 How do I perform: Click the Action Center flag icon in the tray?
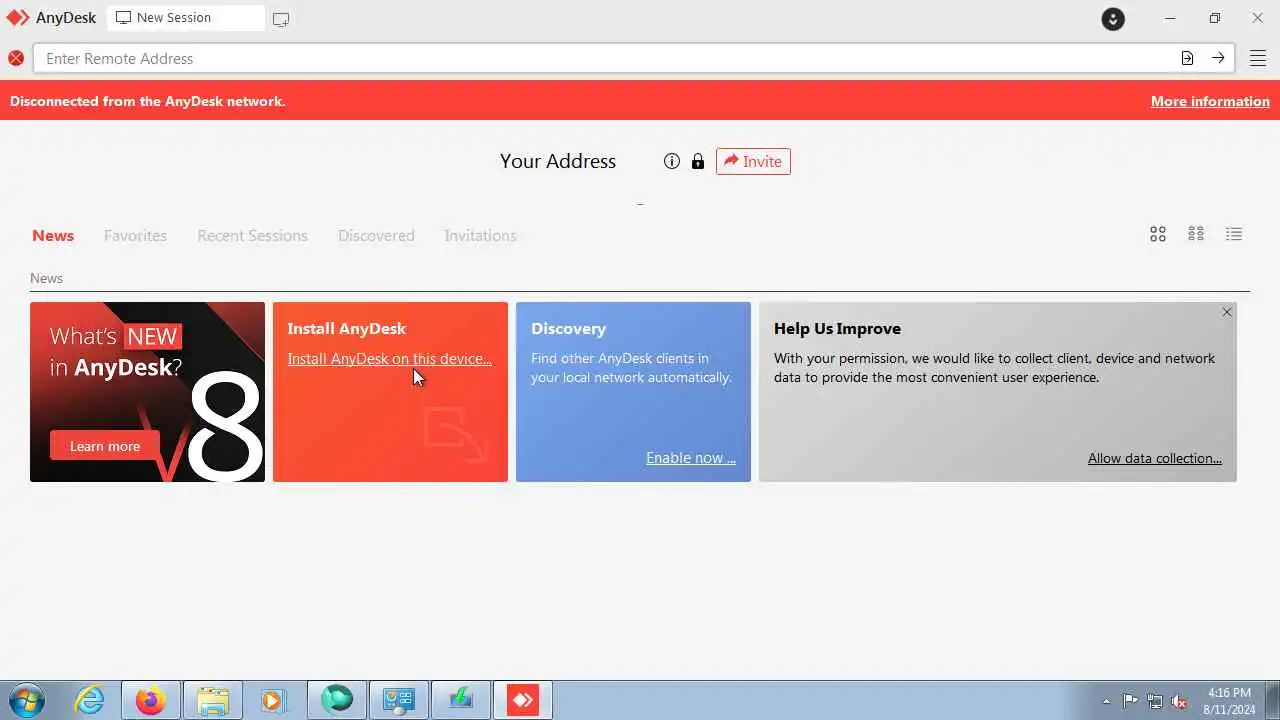click(x=1130, y=701)
